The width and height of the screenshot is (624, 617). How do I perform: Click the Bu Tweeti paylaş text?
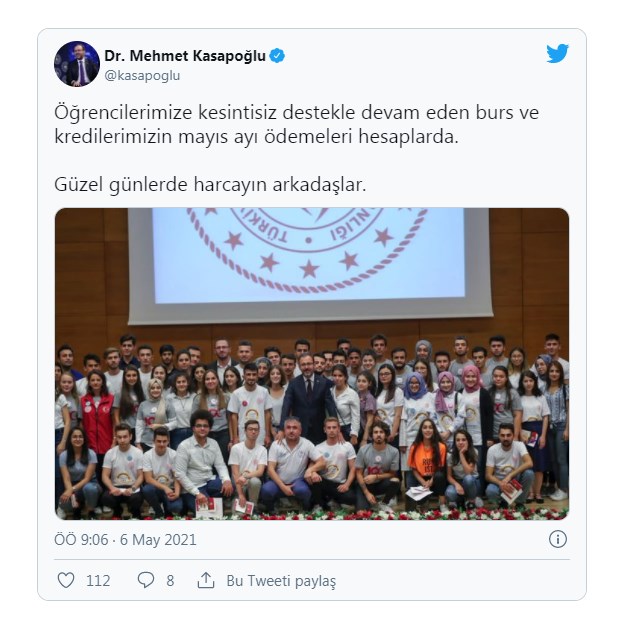281,581
